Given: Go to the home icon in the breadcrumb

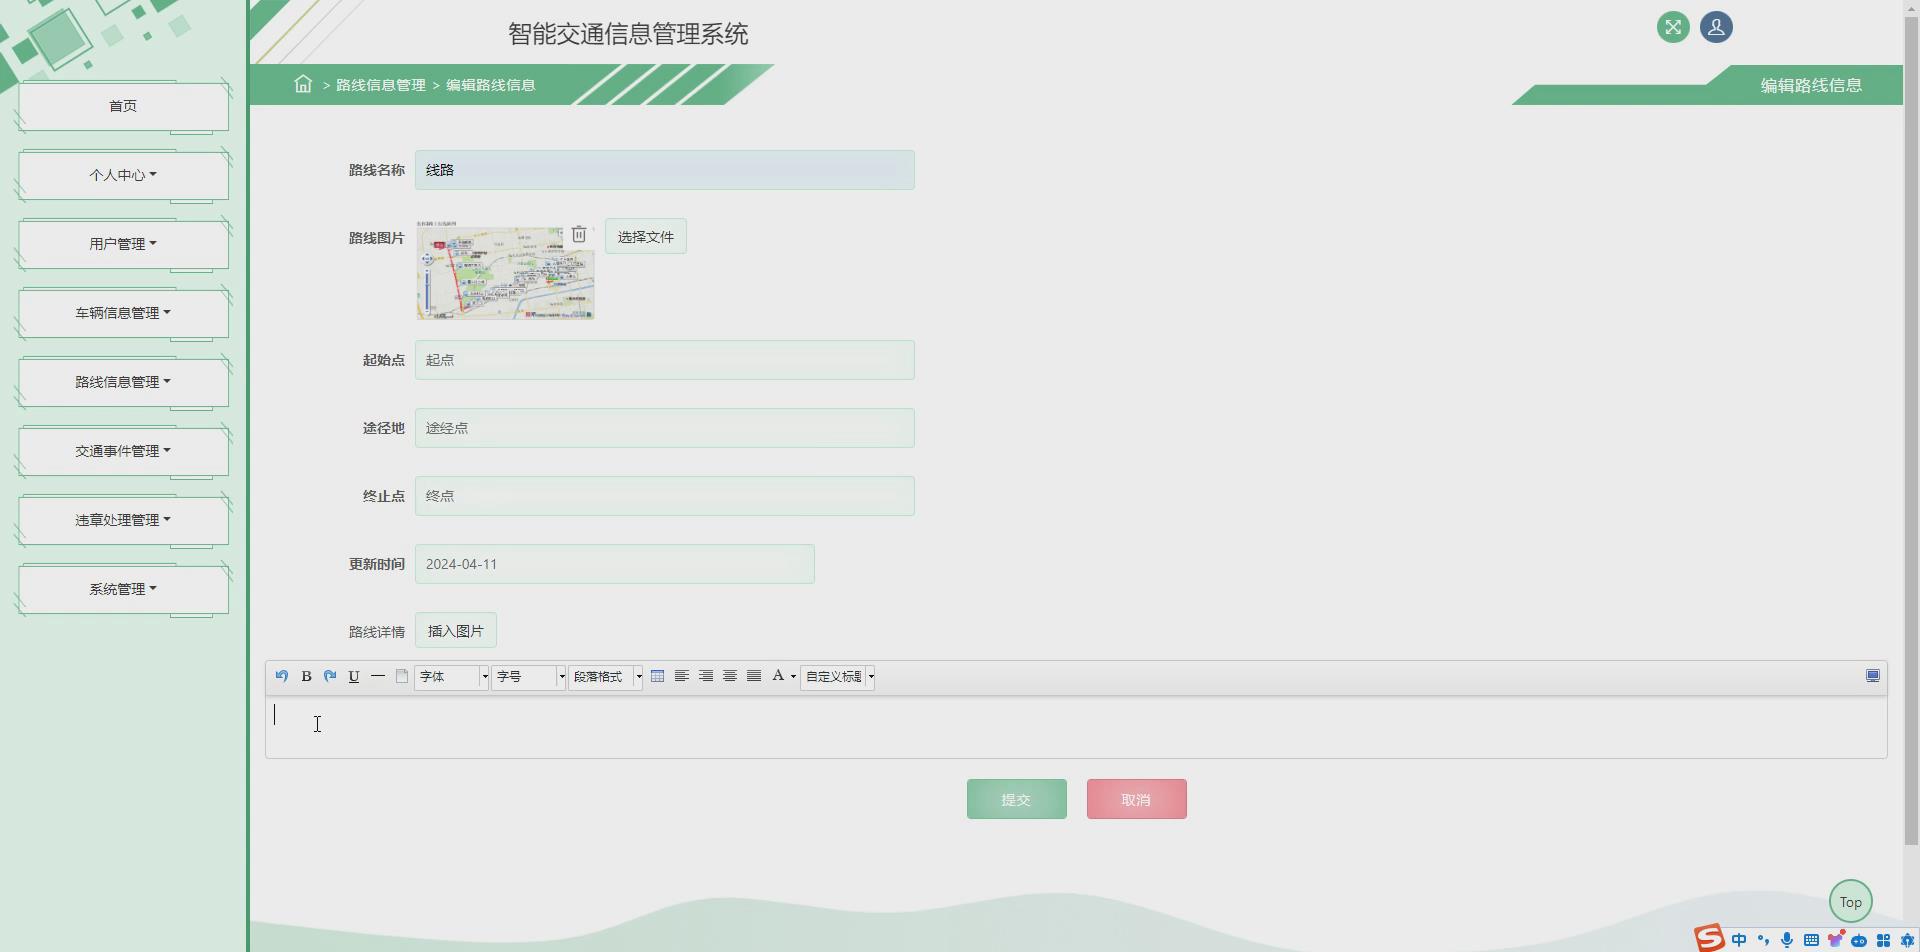Looking at the screenshot, I should pyautogui.click(x=303, y=84).
